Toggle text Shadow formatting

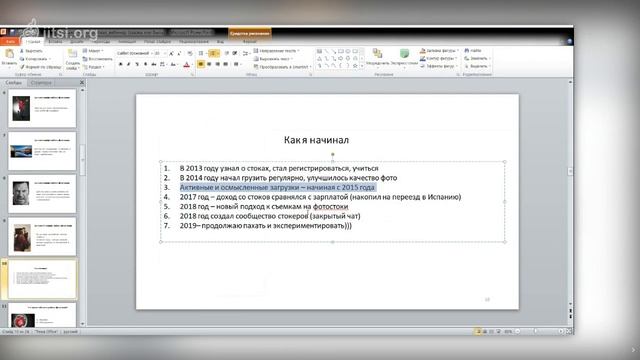tap(145, 64)
